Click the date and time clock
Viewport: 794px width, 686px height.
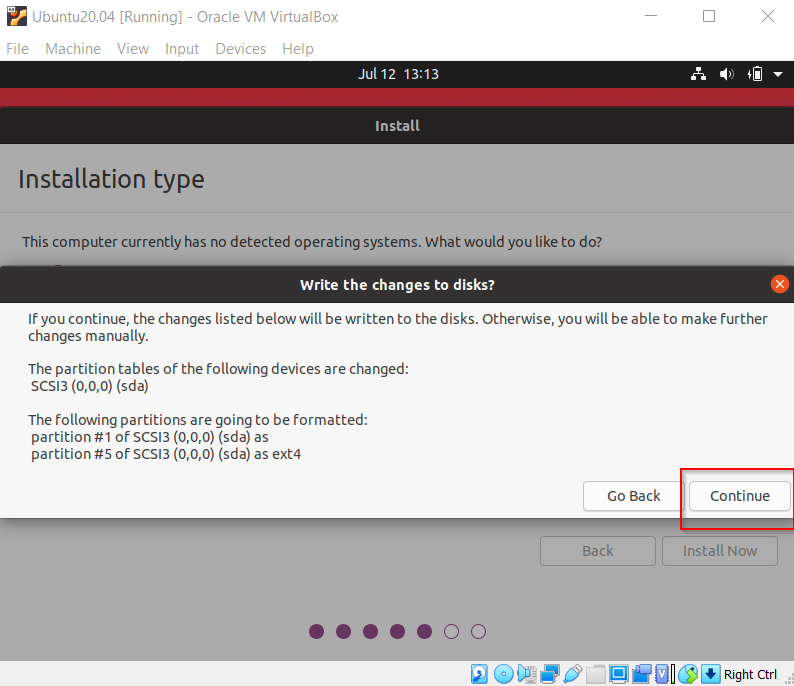tap(398, 74)
